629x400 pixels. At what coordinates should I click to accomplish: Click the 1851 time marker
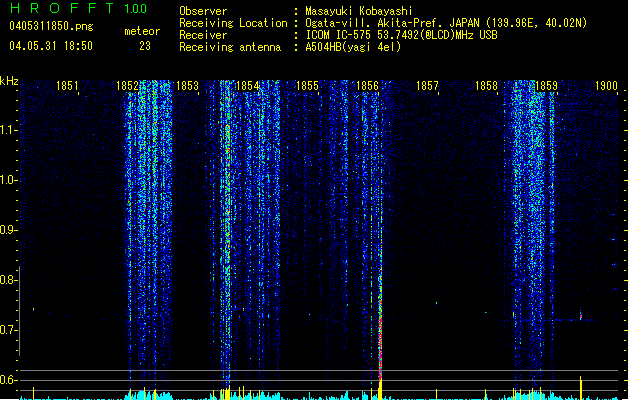(x=67, y=85)
